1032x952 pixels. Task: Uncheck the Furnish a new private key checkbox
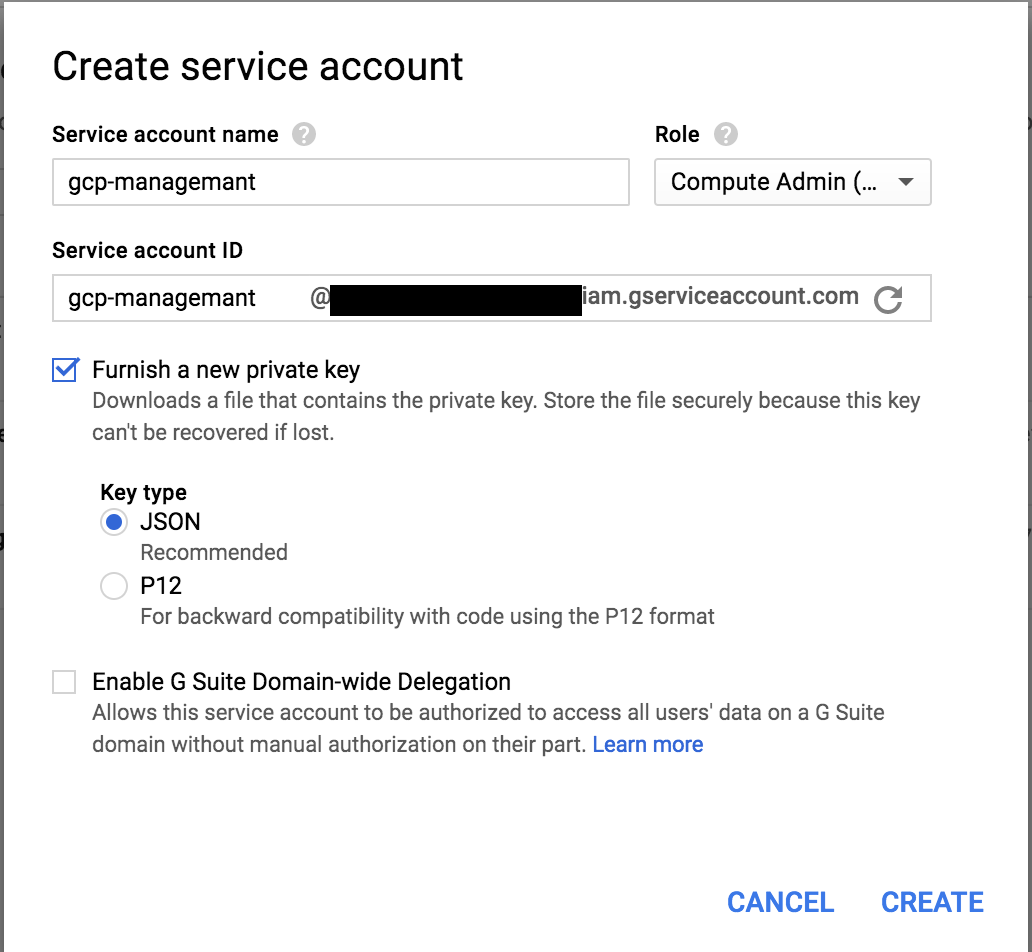coord(65,370)
